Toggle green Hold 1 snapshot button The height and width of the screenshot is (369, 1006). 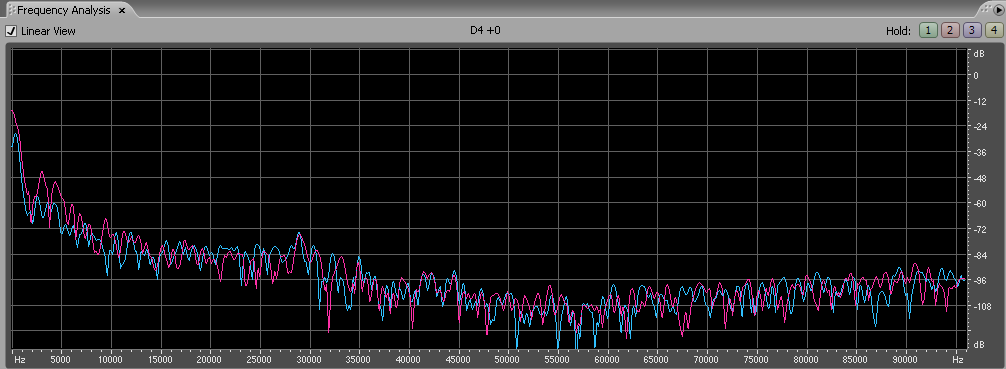[x=928, y=30]
